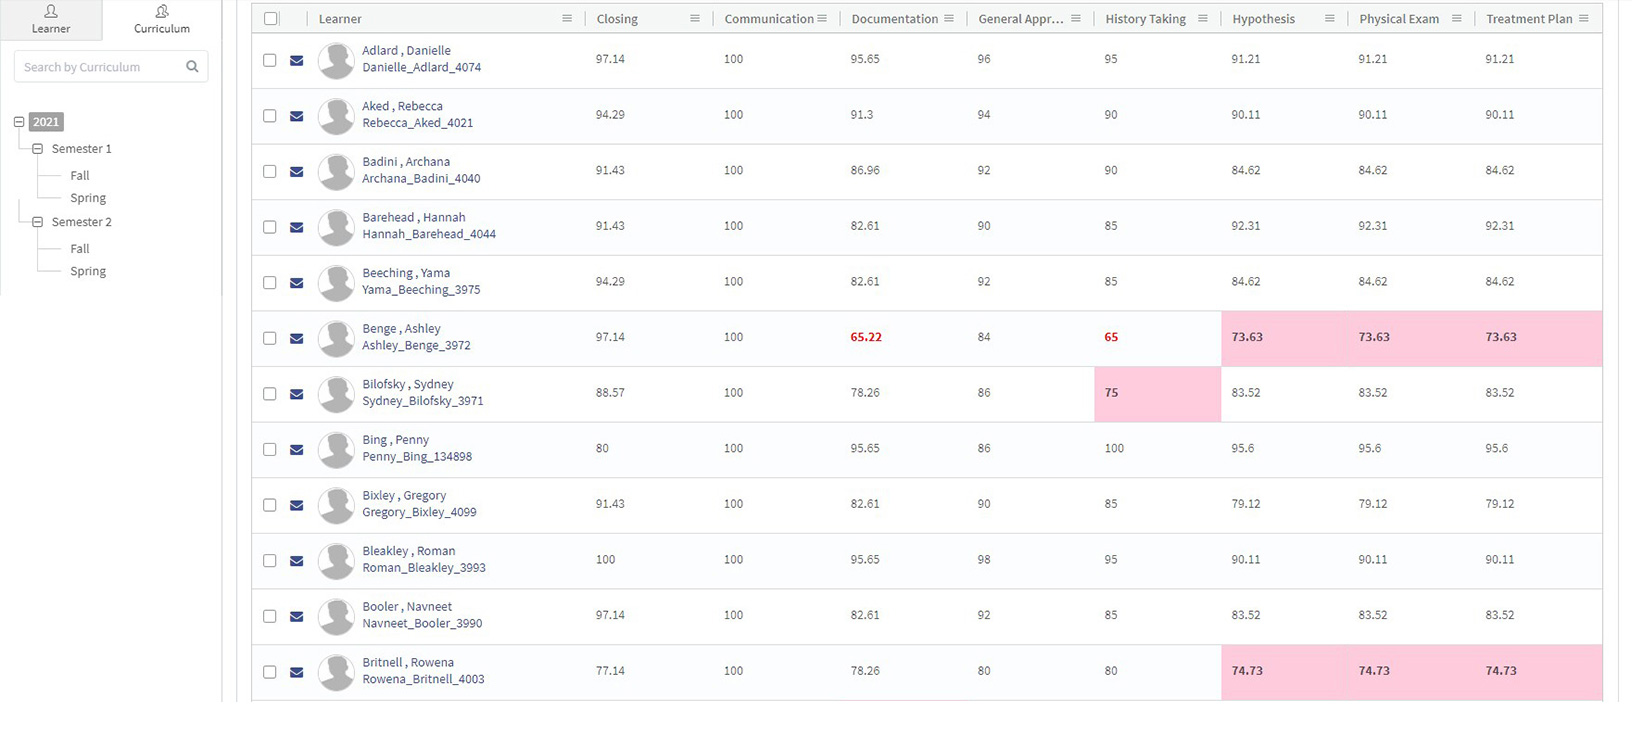This screenshot has height=744, width=1632.
Task: Open learner name Bleakley, Roman
Action: pyautogui.click(x=408, y=551)
